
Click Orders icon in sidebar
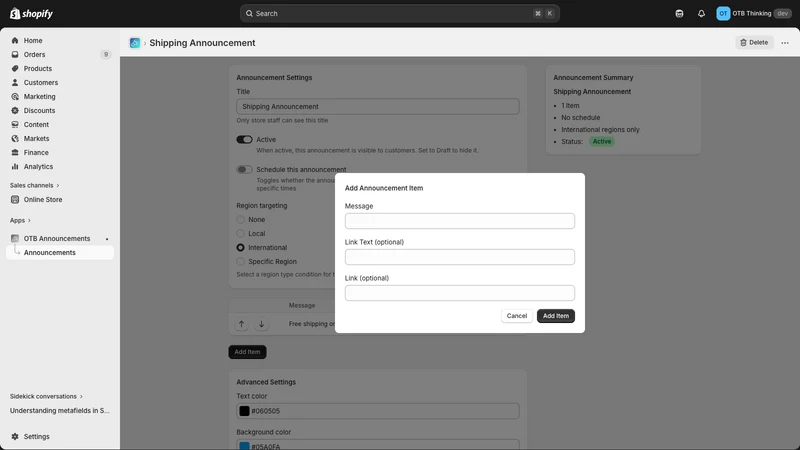click(x=15, y=55)
